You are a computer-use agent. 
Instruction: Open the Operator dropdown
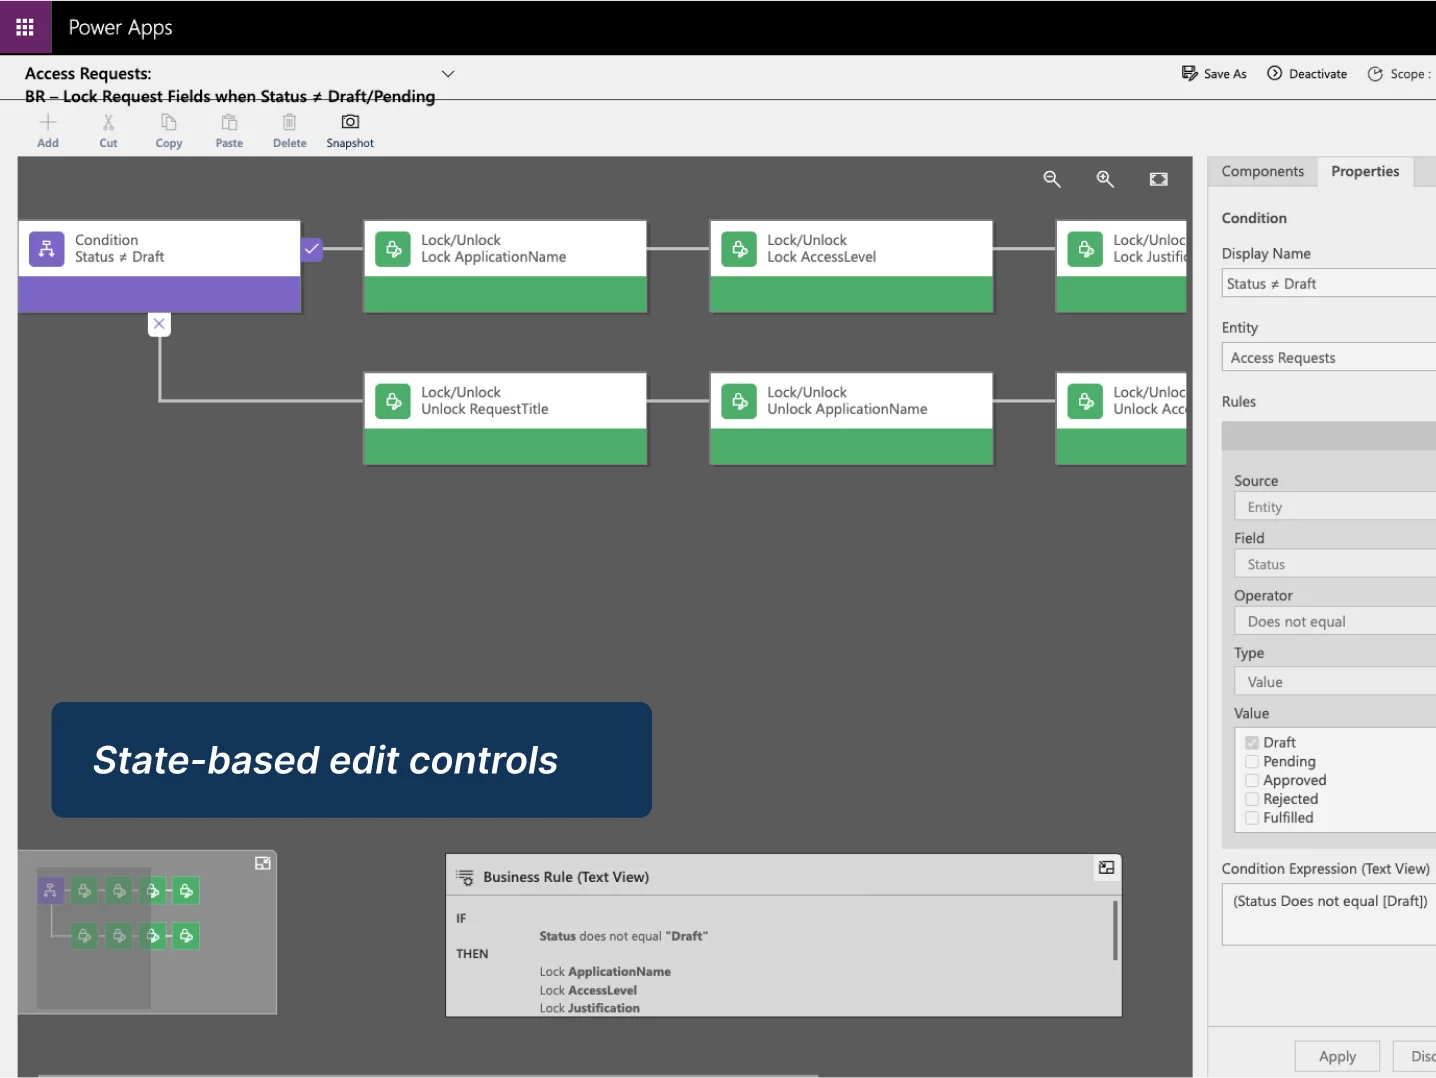coord(1334,622)
